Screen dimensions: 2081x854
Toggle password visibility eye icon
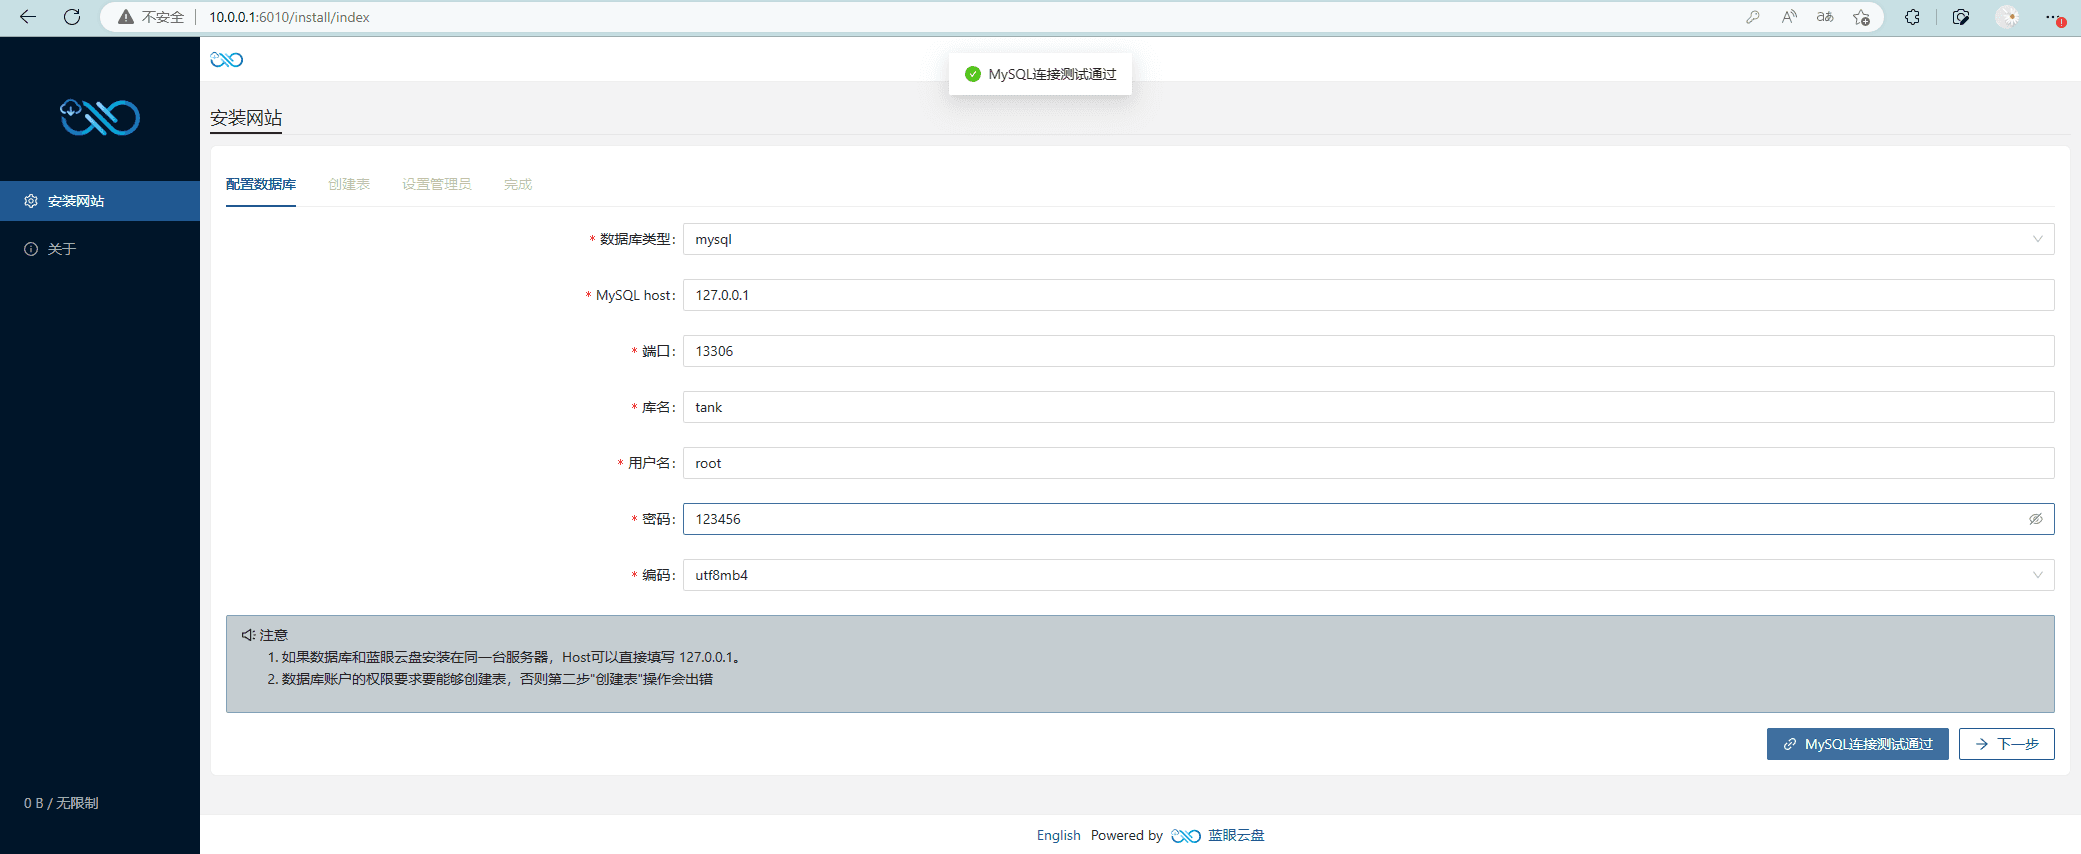point(2035,519)
